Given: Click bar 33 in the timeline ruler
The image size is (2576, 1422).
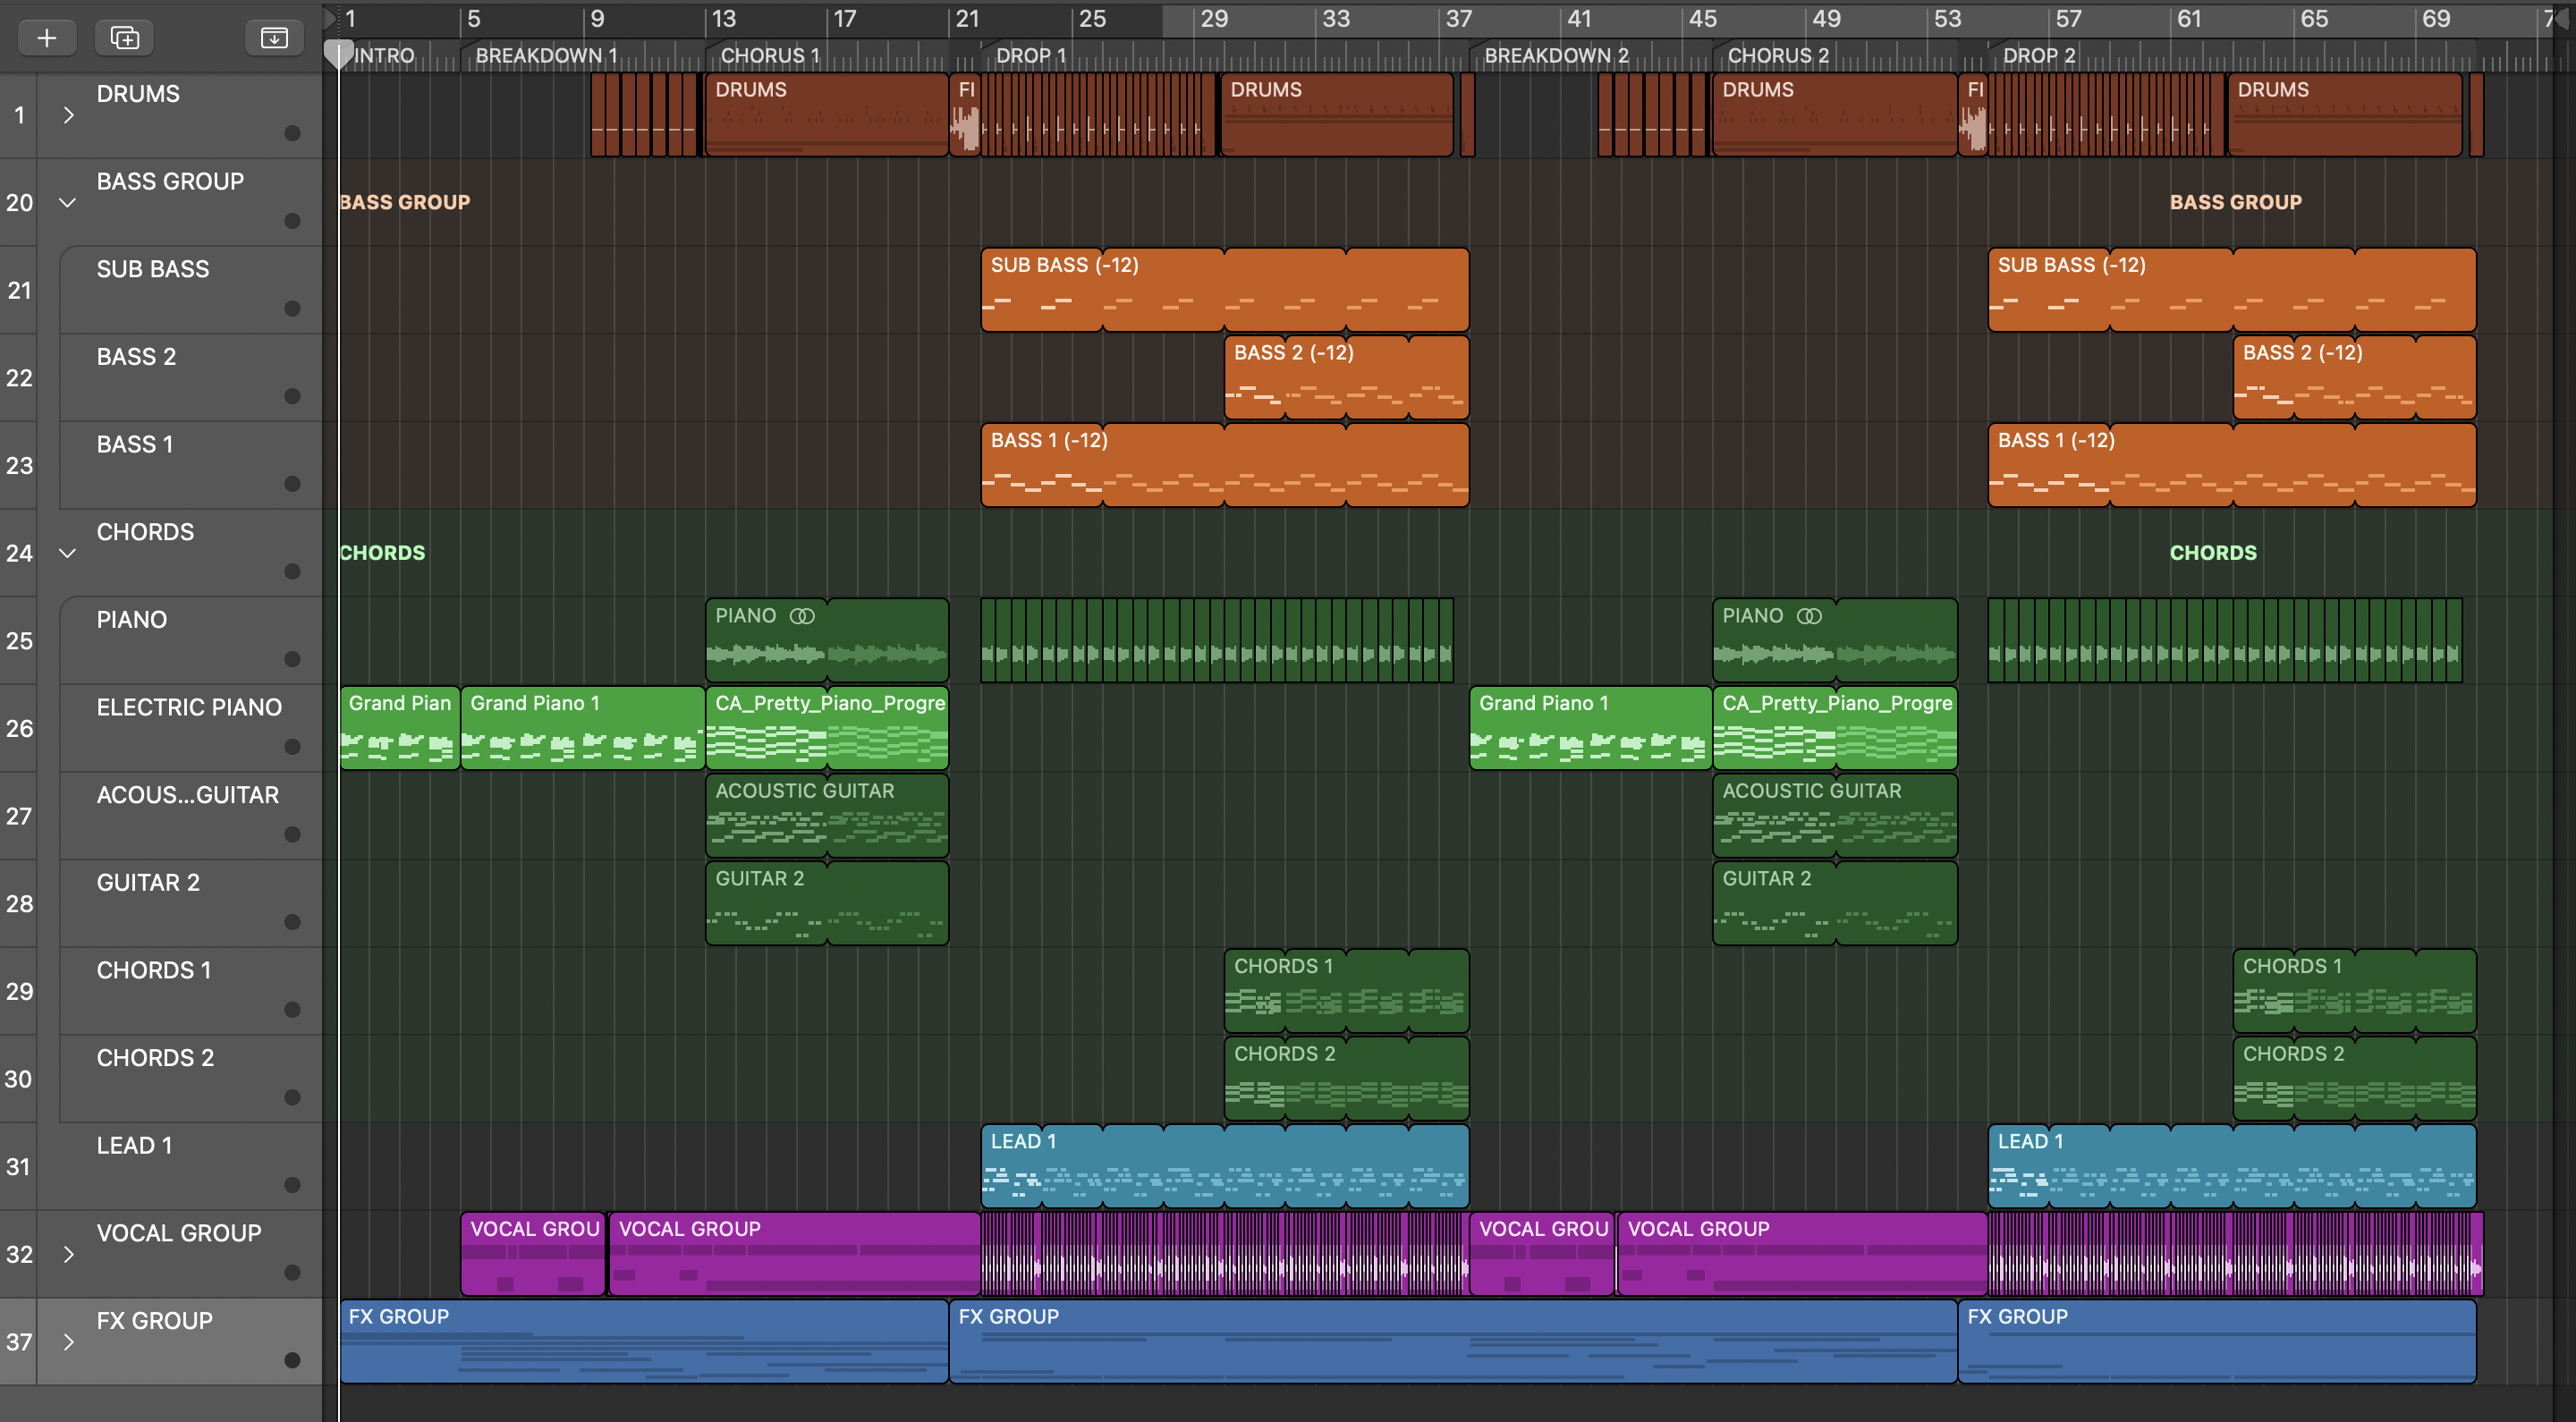Looking at the screenshot, I should tap(1335, 19).
